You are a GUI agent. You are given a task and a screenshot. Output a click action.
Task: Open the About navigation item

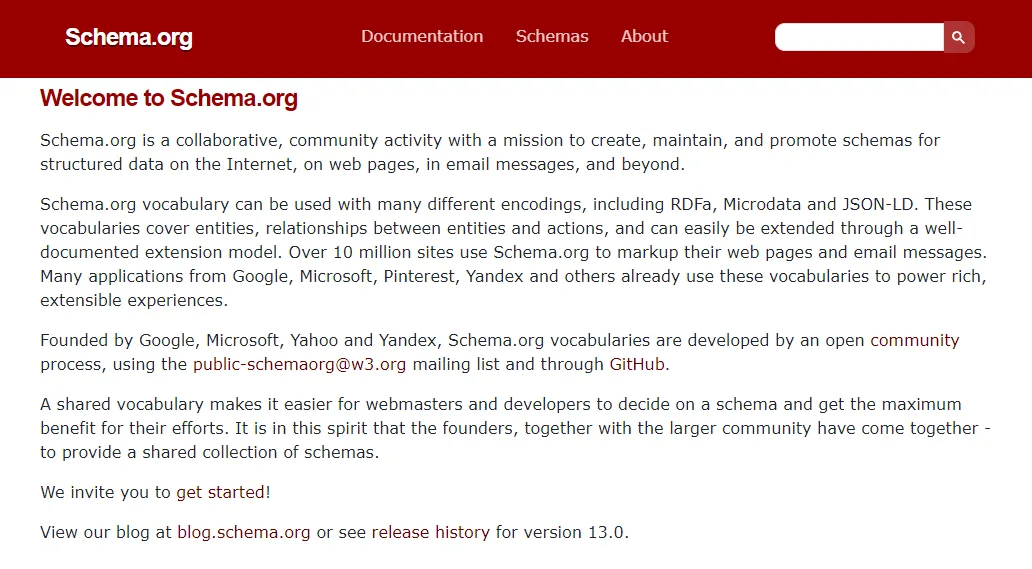644,36
